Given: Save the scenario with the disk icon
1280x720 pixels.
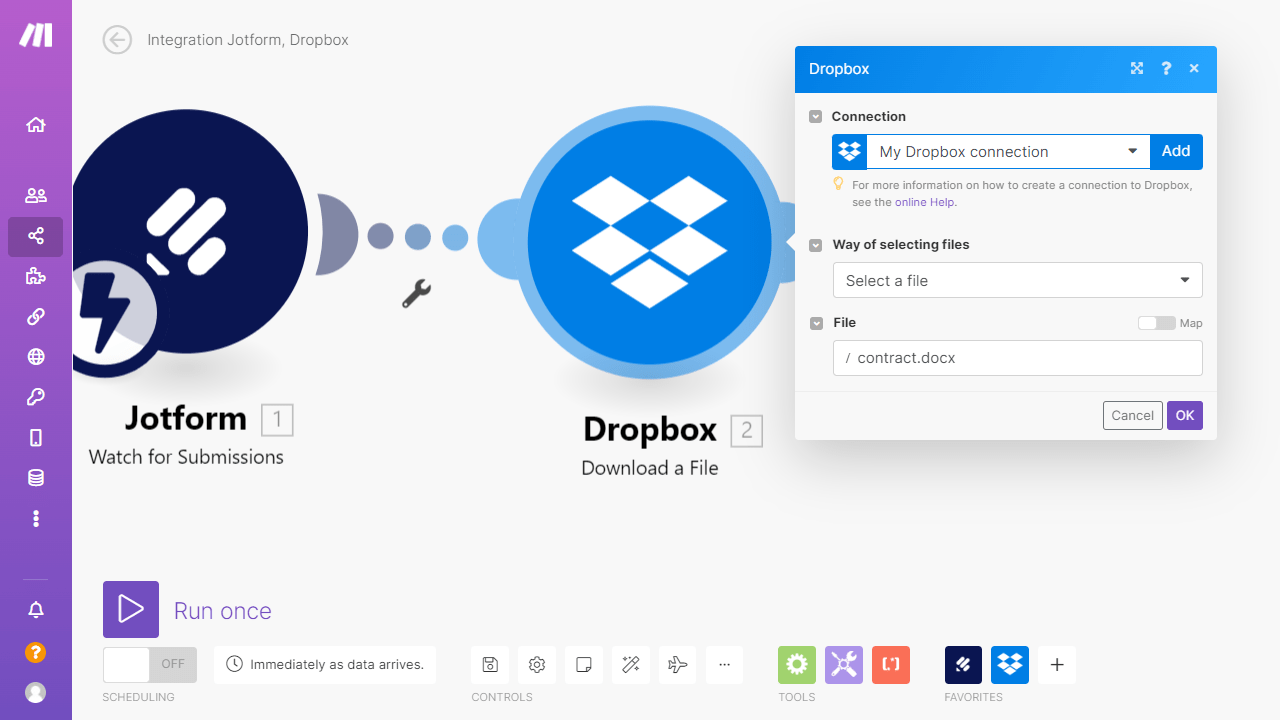Looking at the screenshot, I should (490, 664).
